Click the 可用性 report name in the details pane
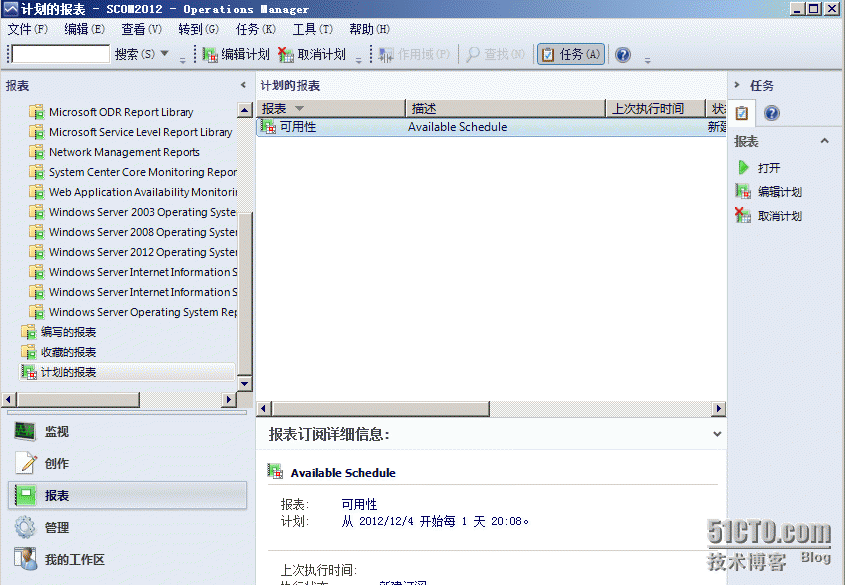 pos(359,504)
